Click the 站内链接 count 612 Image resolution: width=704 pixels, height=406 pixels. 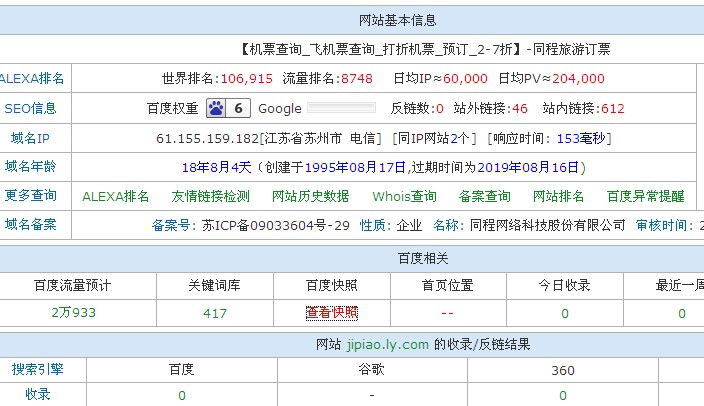point(613,108)
